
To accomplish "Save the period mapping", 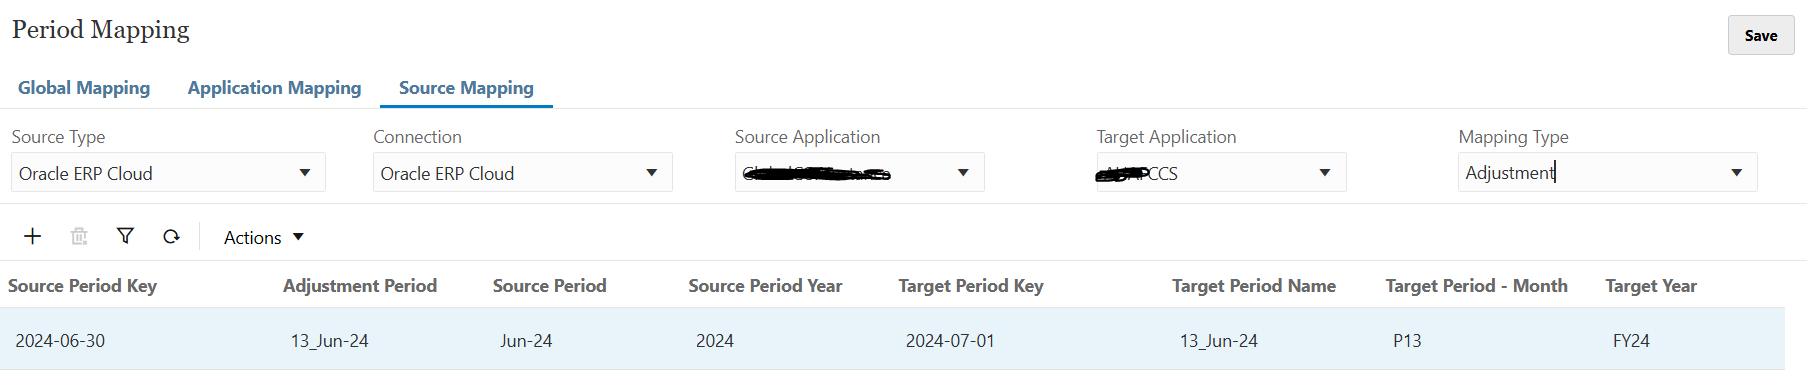I will [x=1760, y=35].
